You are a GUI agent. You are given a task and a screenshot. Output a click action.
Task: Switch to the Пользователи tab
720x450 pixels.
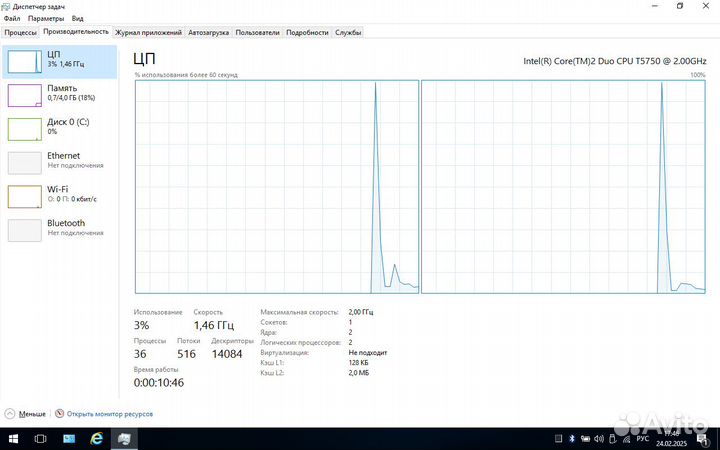pos(257,33)
